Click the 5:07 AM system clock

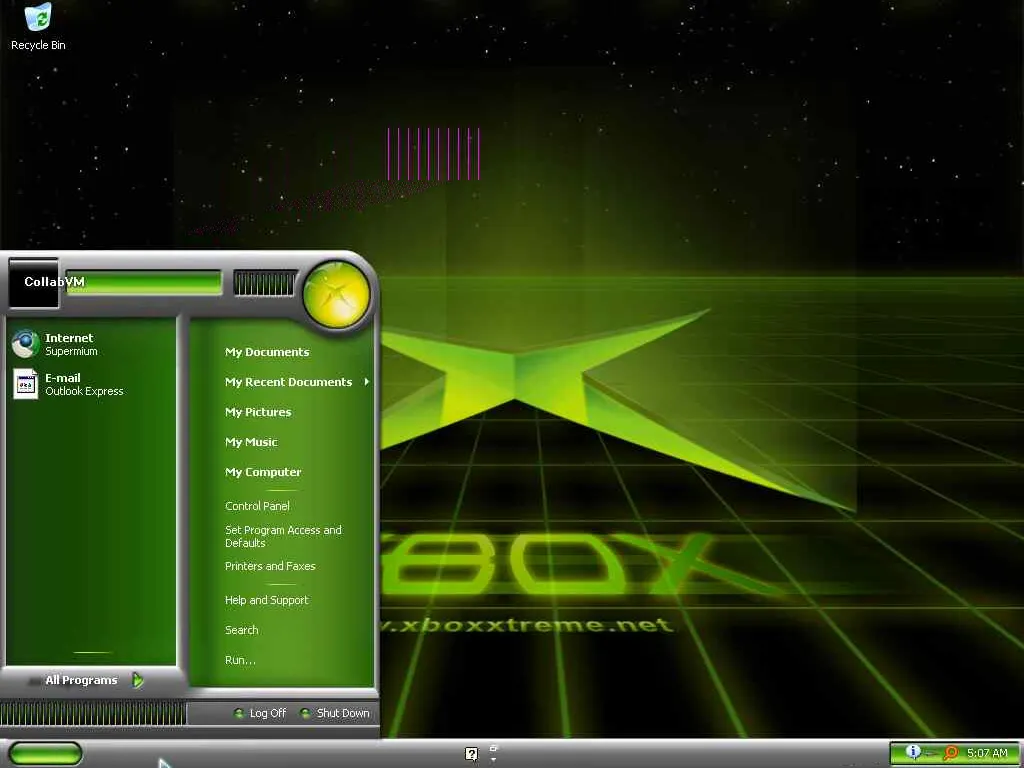coord(987,753)
